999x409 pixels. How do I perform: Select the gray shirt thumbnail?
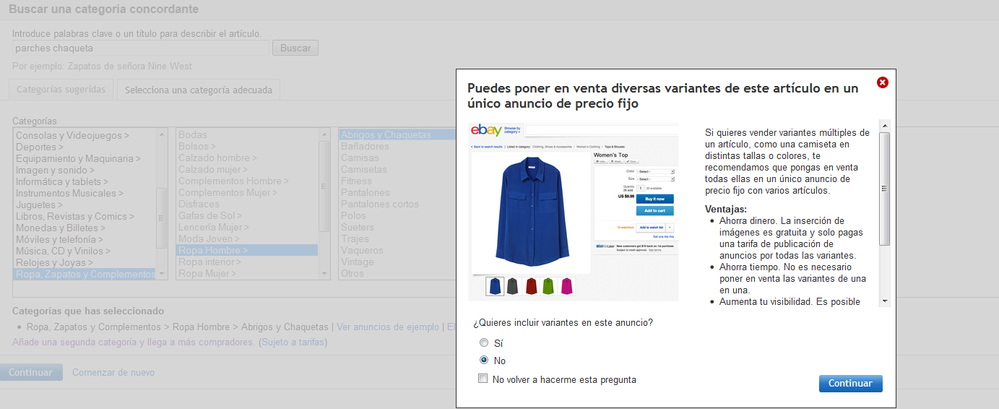[x=515, y=286]
